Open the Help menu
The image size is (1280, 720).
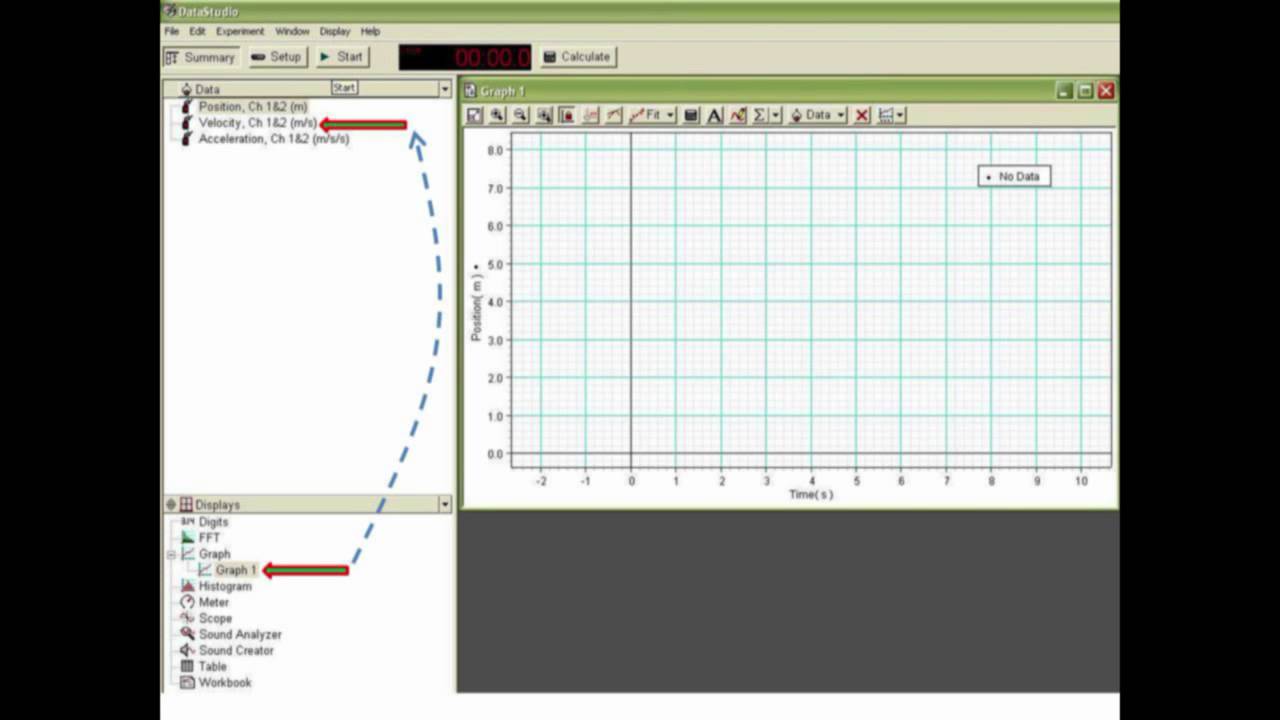tap(370, 32)
